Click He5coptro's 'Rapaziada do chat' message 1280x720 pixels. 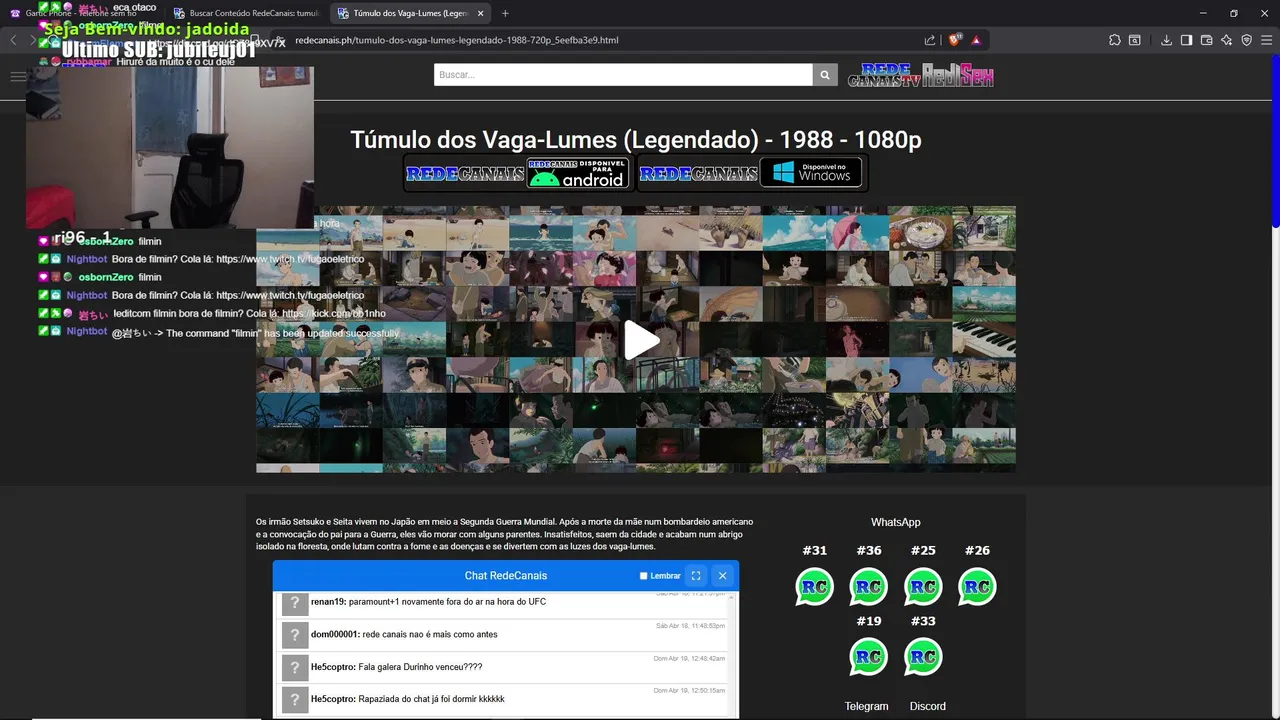(x=506, y=699)
